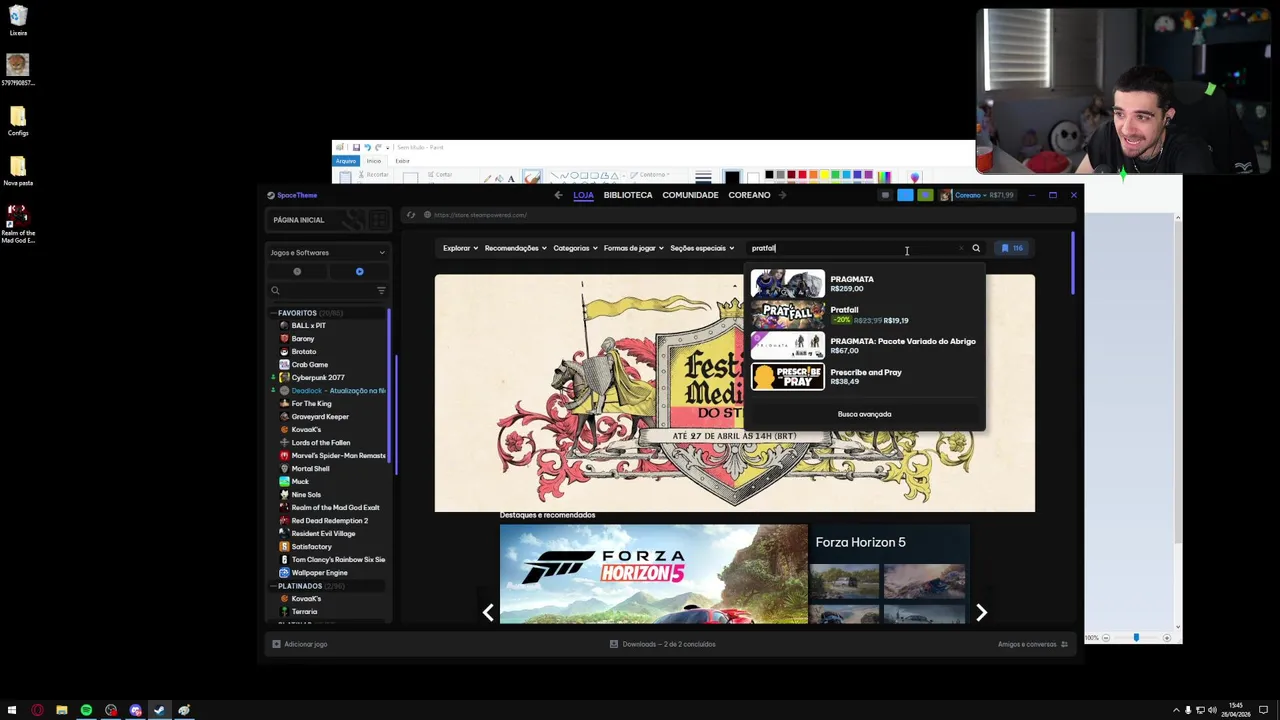
Task: Expand the Seções especiais menu
Action: pos(702,248)
